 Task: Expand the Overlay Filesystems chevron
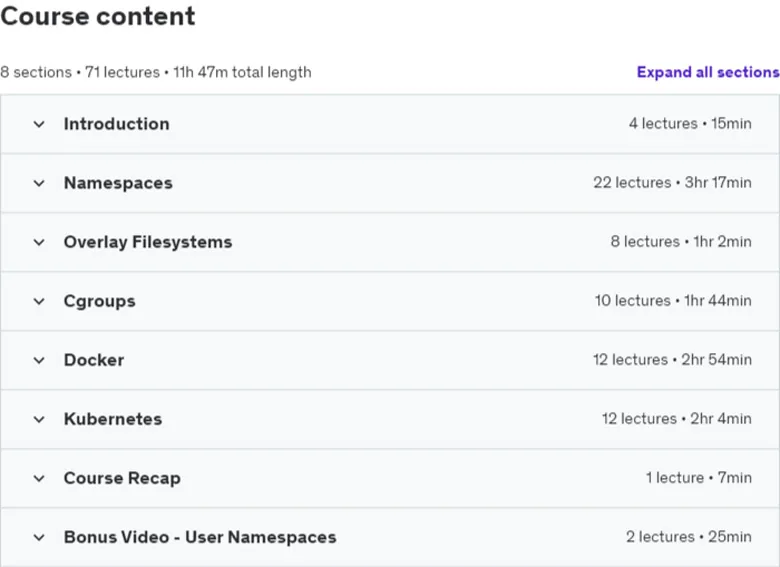coord(39,242)
